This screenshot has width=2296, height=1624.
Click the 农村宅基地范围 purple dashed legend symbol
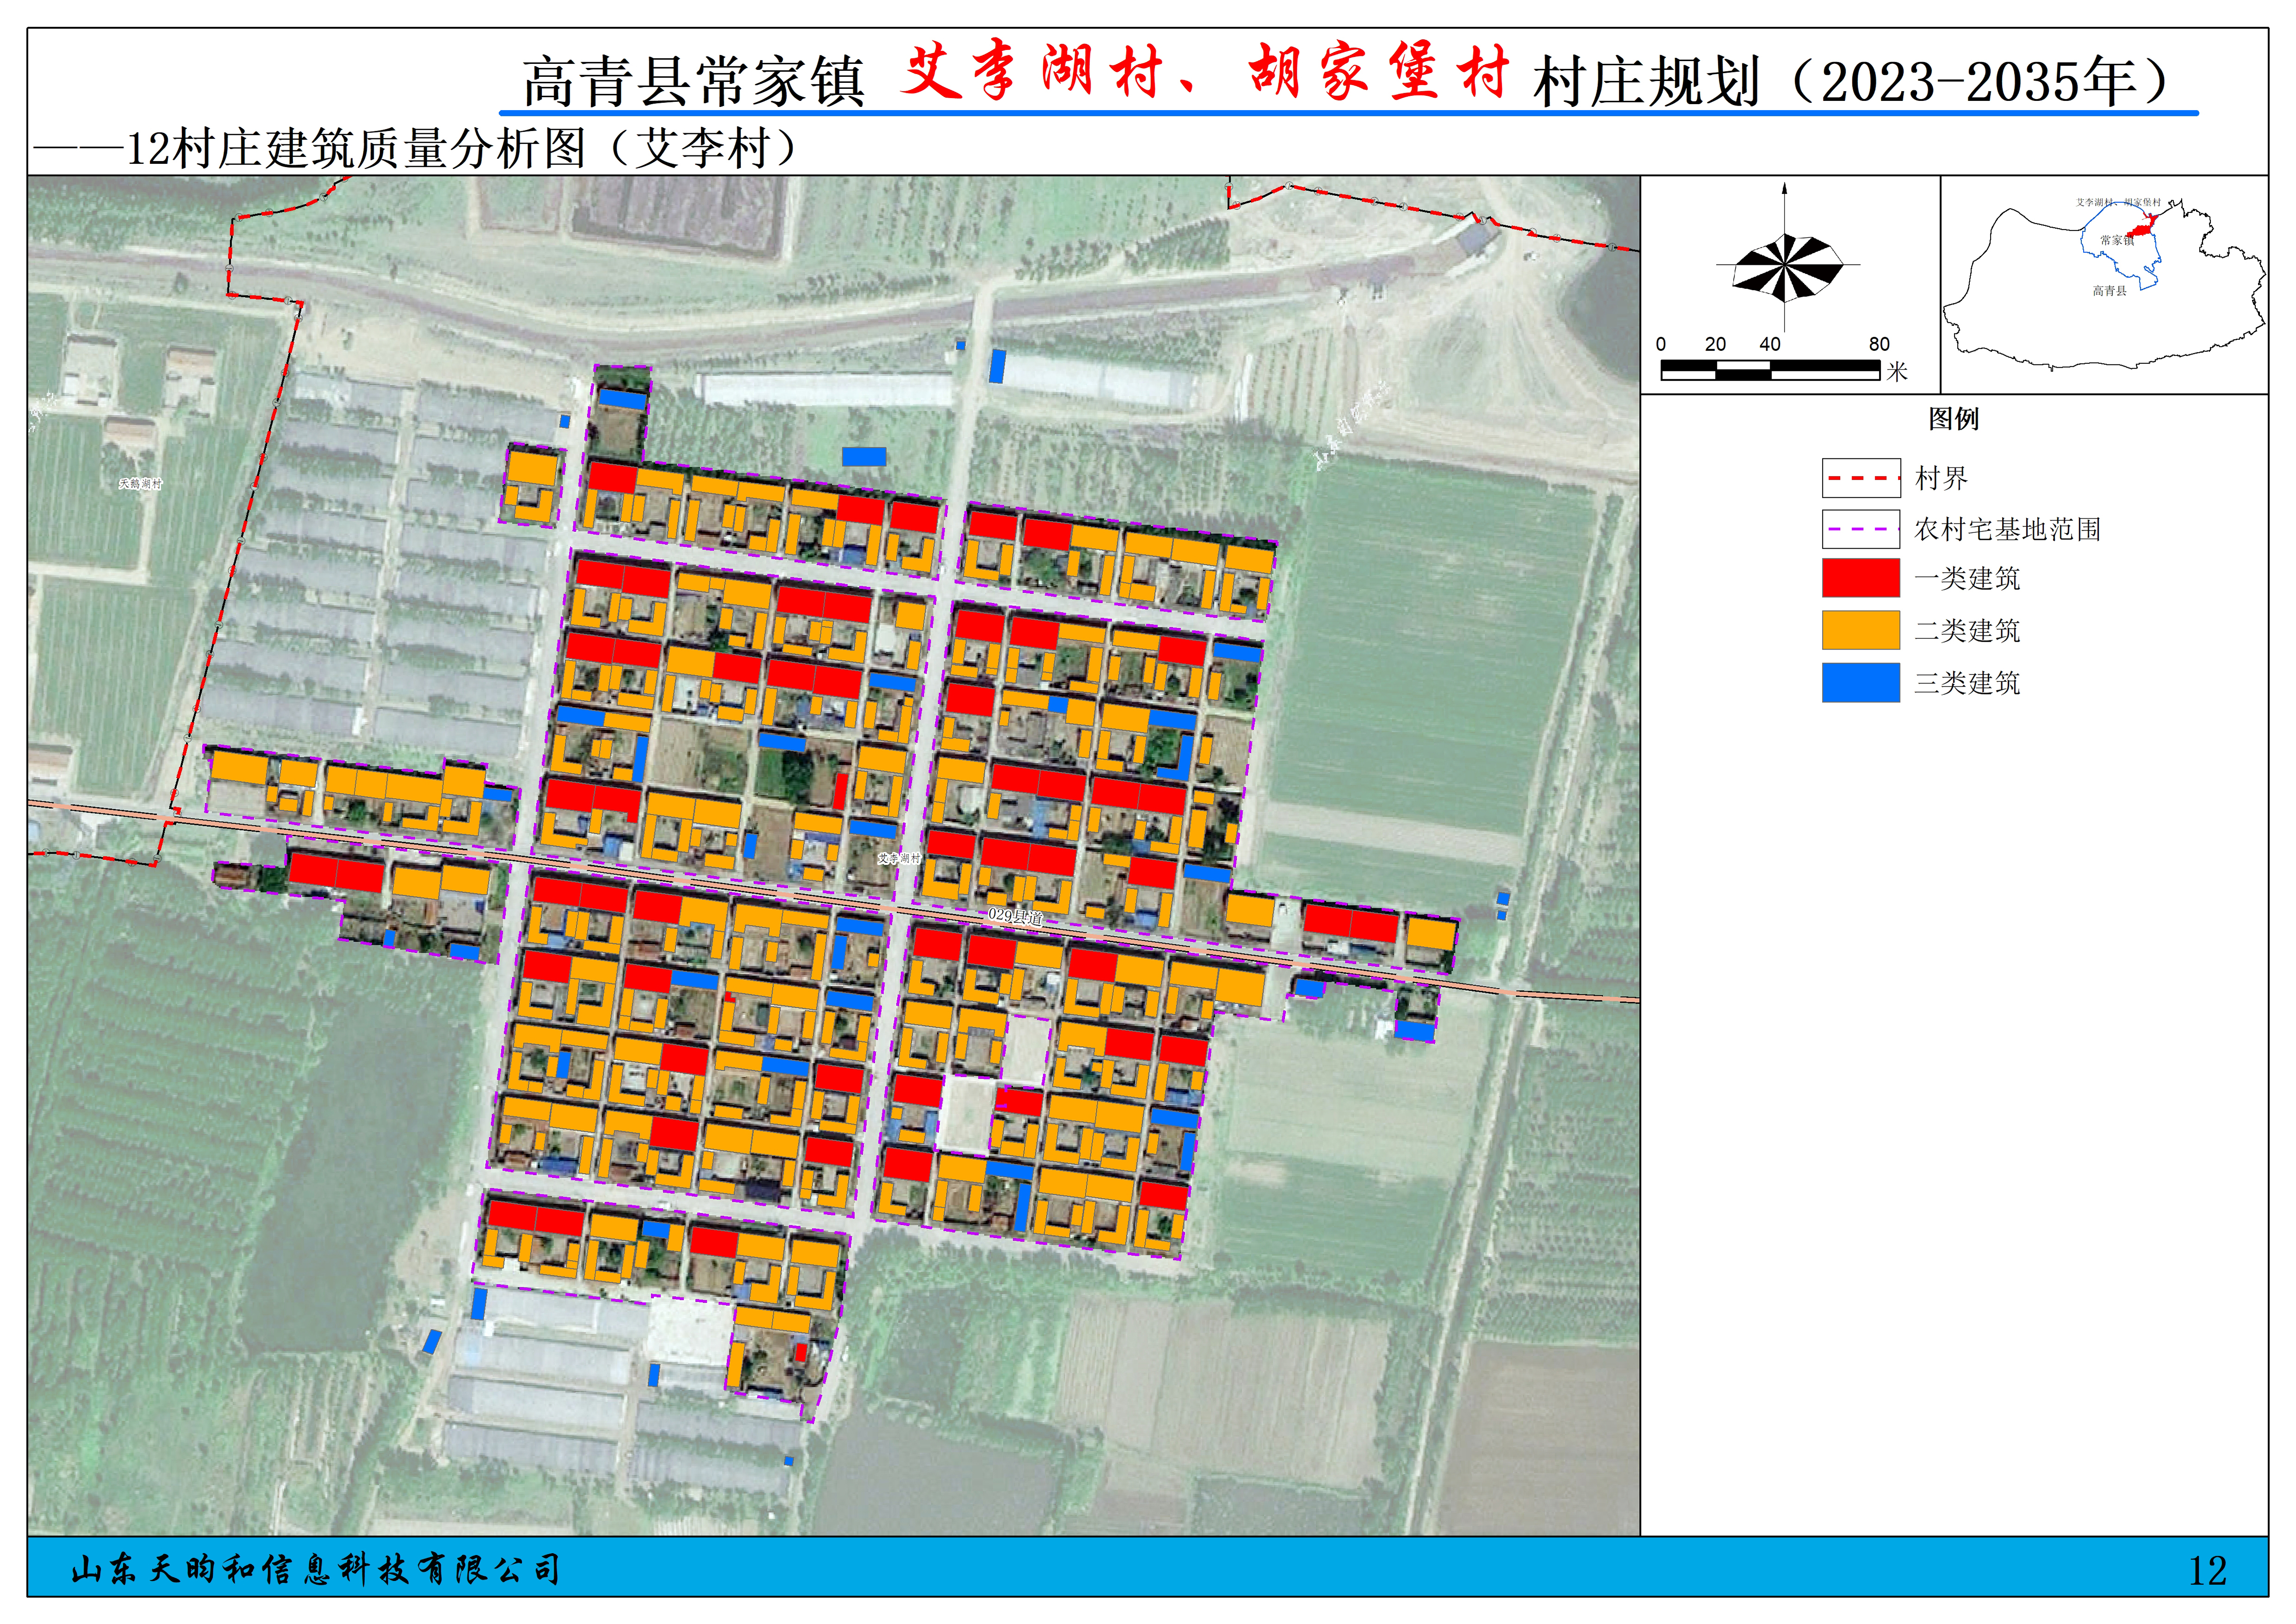point(1860,529)
